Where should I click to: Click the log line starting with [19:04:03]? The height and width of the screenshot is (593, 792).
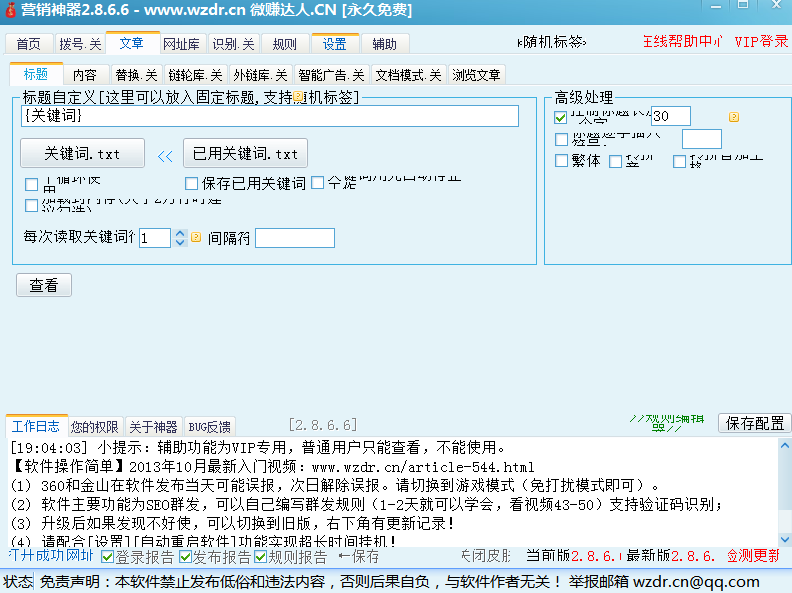coord(258,448)
